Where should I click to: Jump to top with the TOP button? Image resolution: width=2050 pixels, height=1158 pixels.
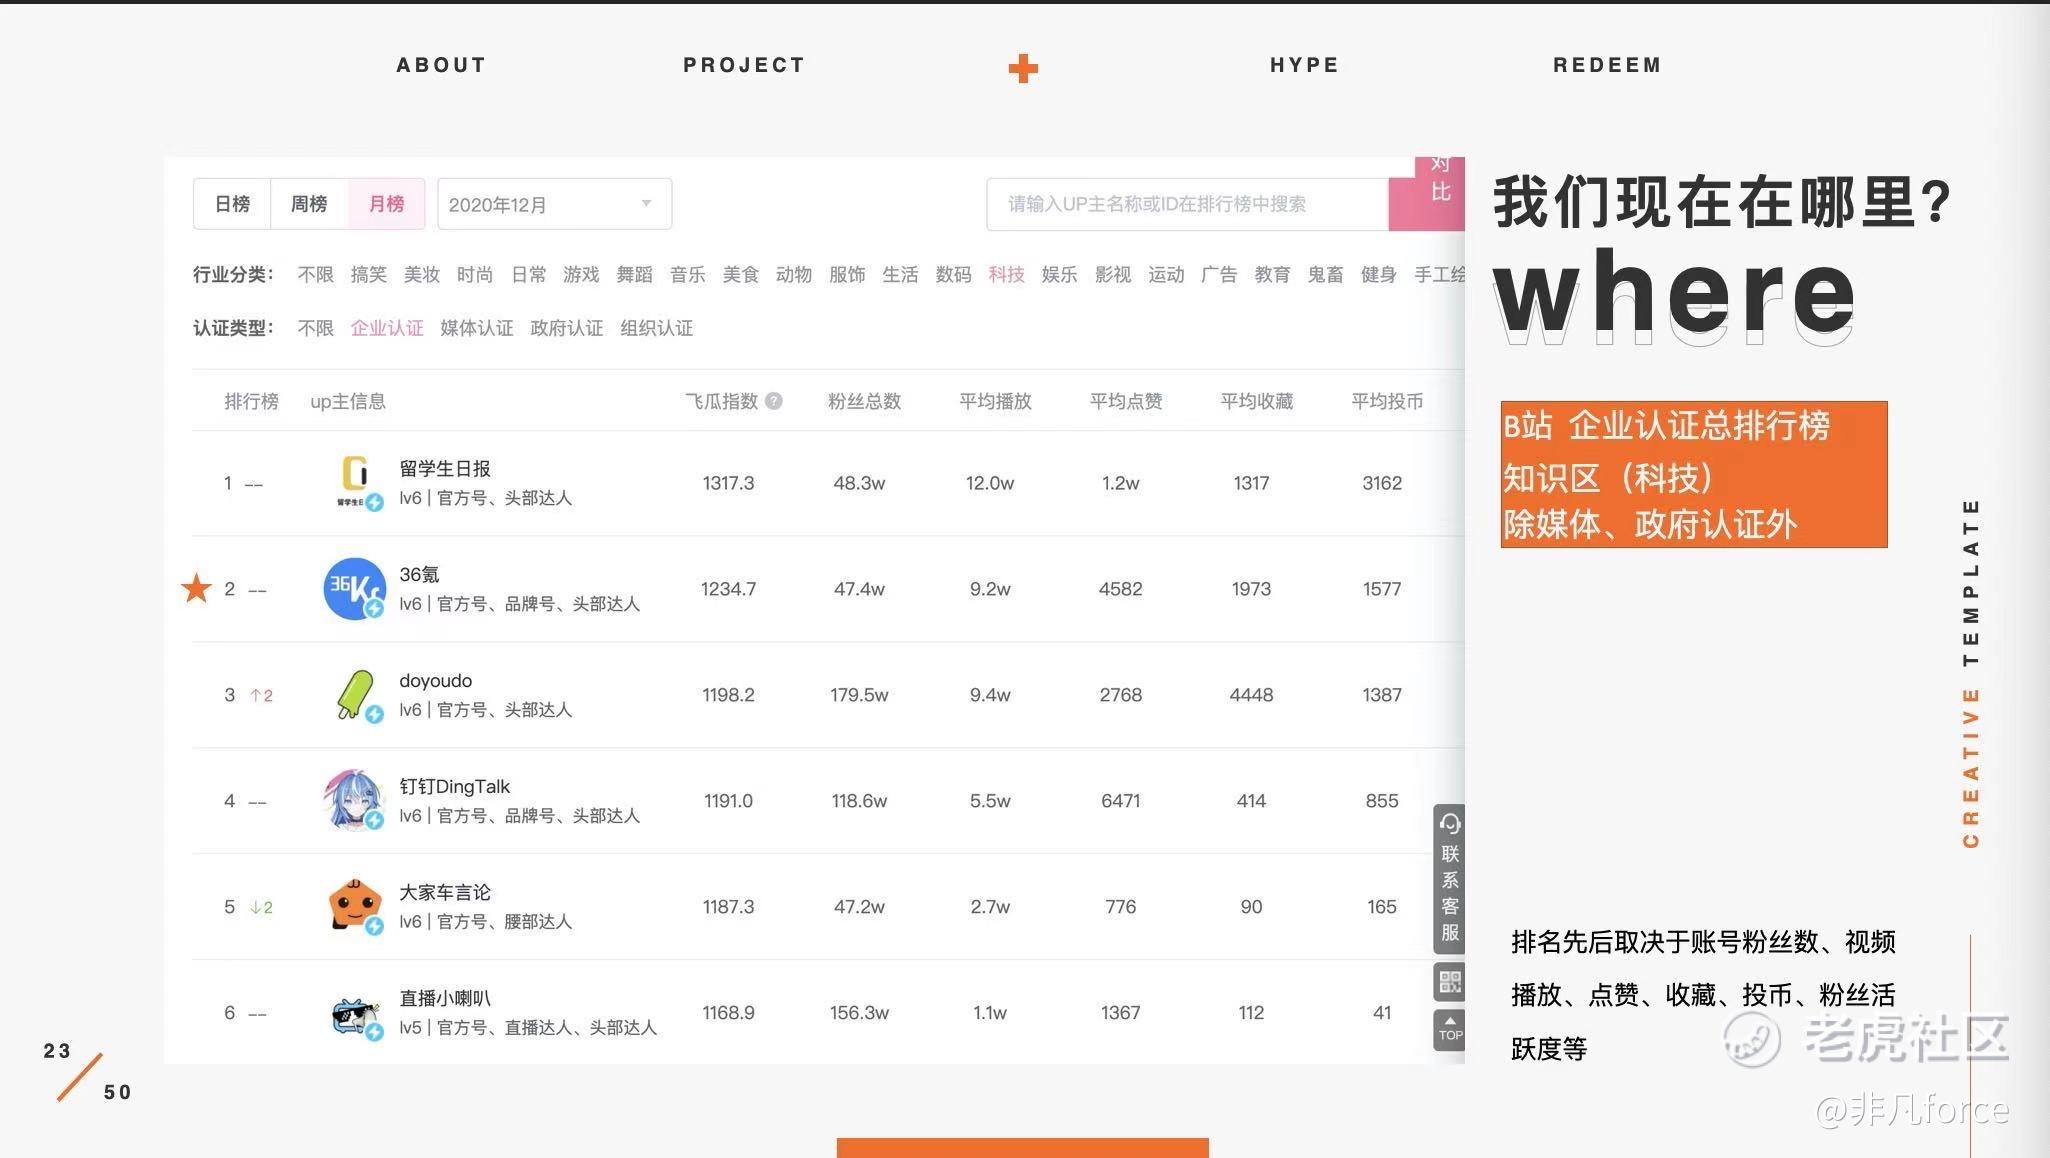pyautogui.click(x=1449, y=1029)
